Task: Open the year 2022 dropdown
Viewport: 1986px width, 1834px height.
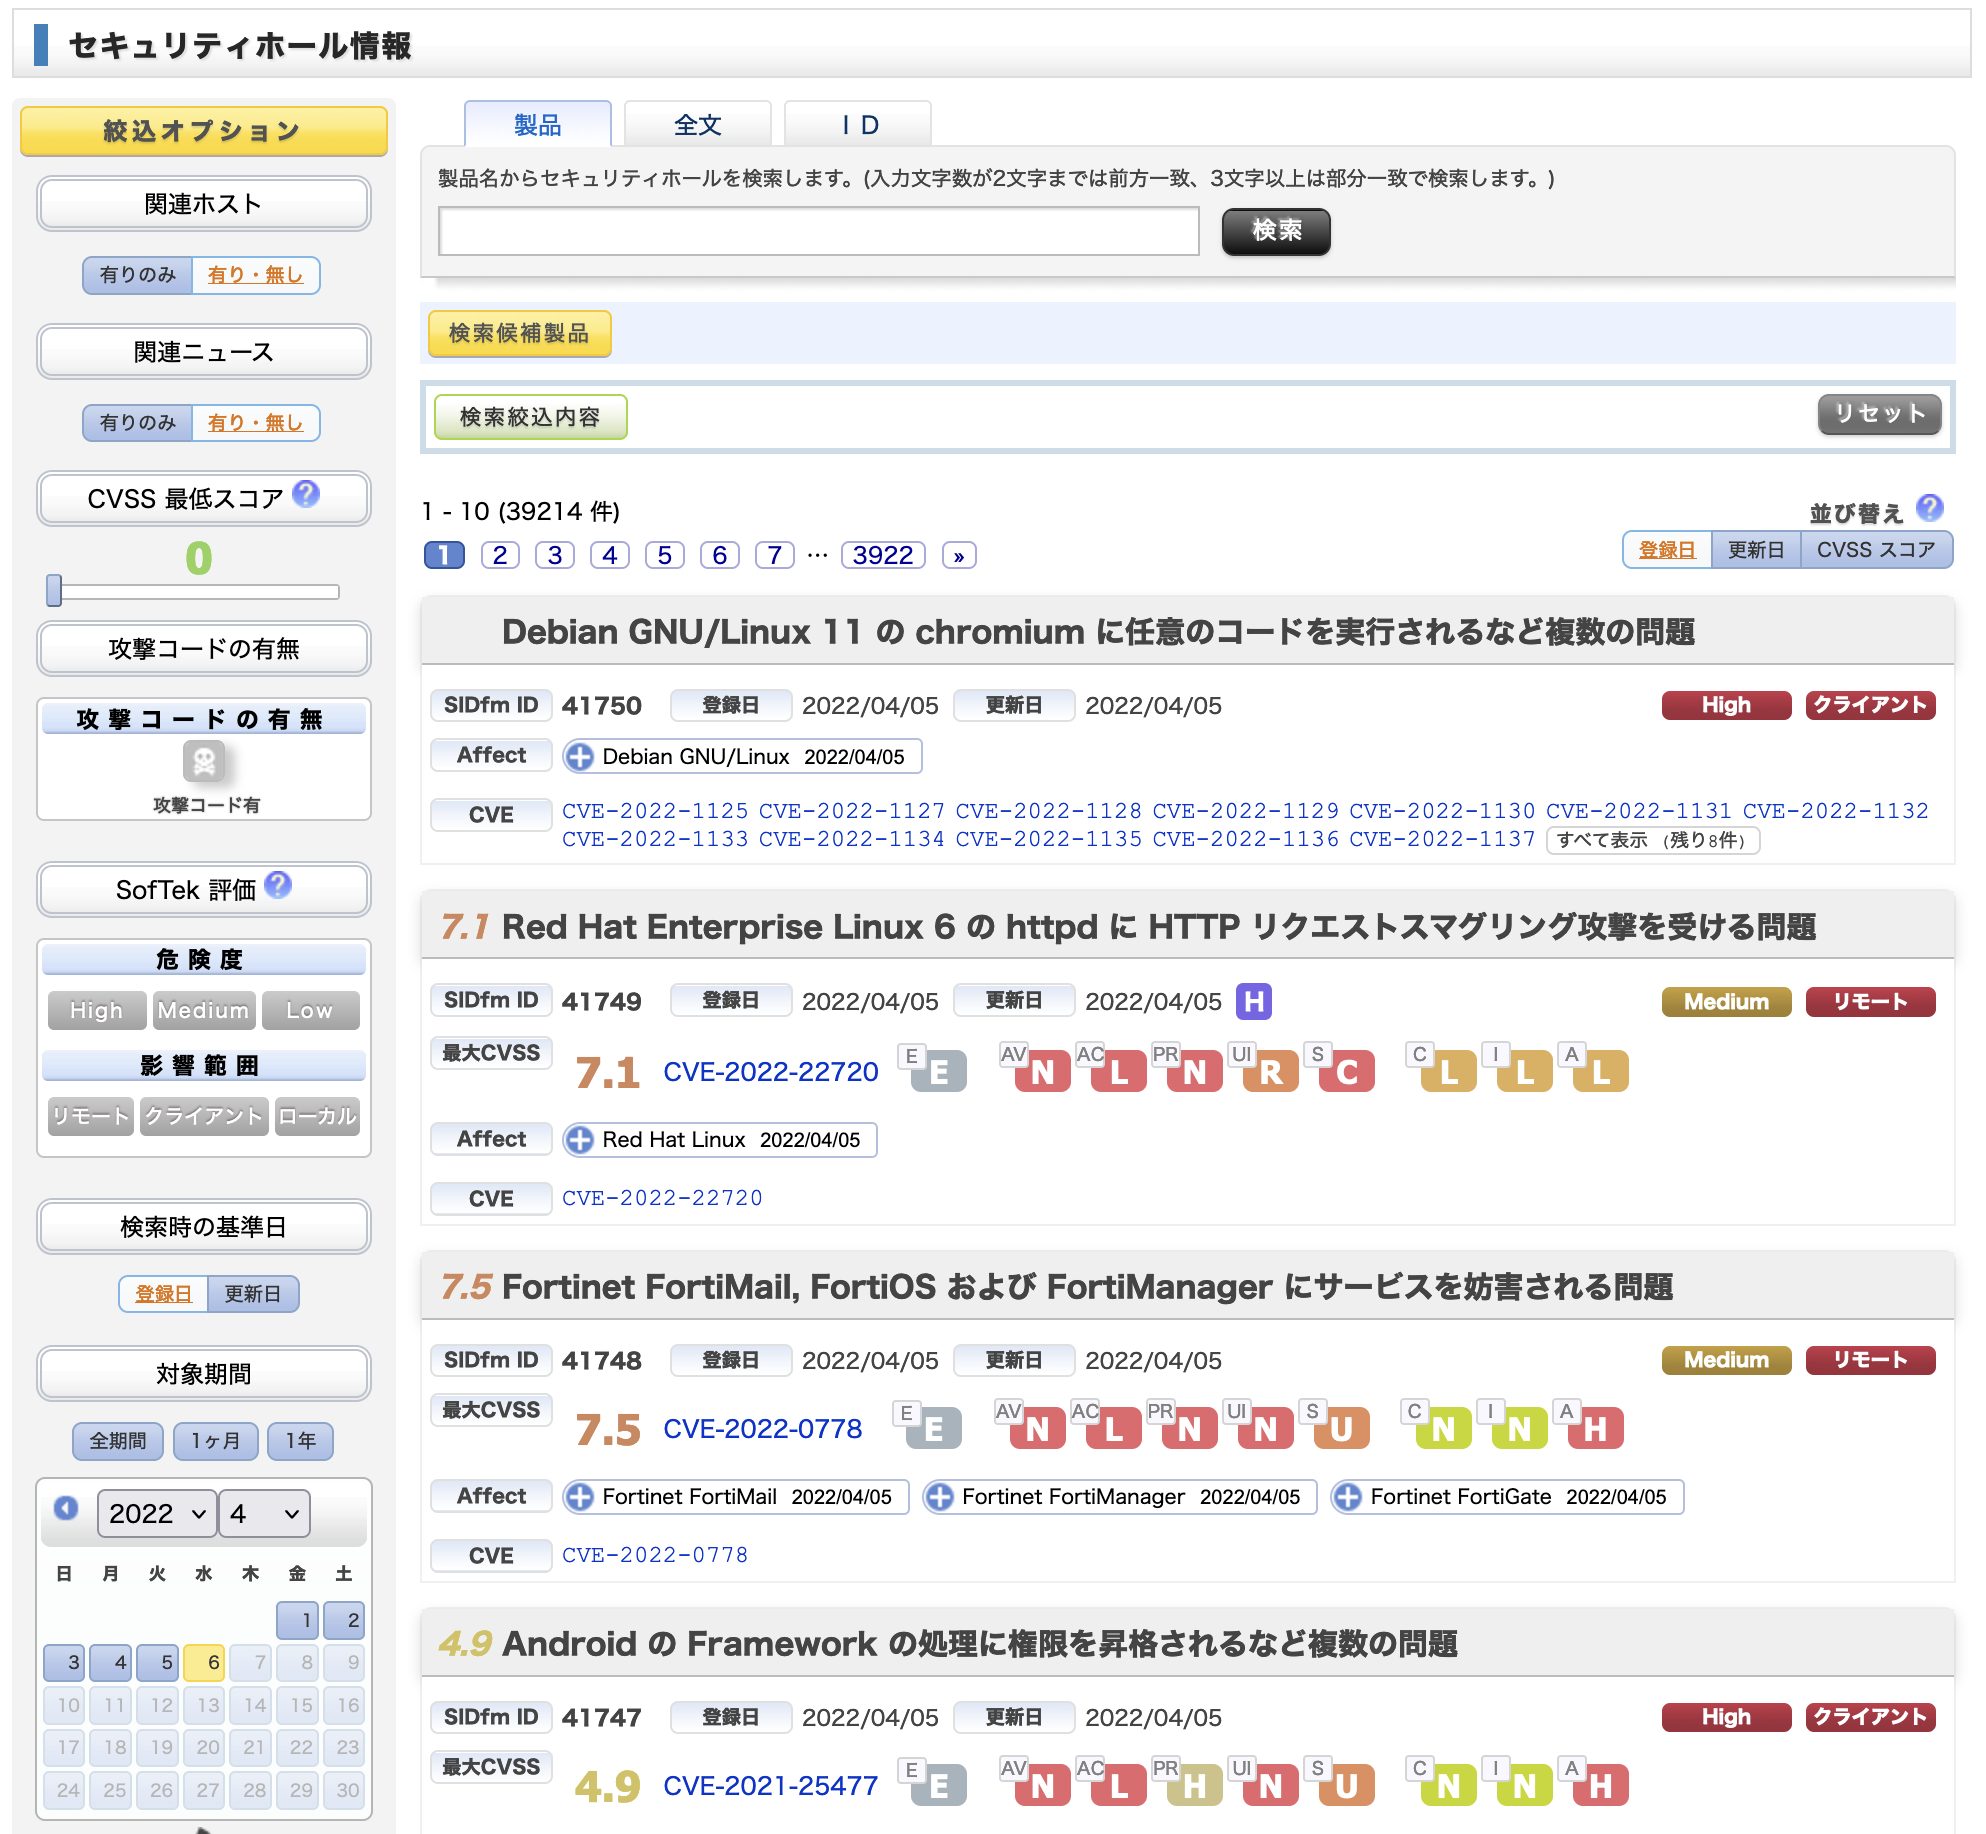Action: pos(156,1513)
